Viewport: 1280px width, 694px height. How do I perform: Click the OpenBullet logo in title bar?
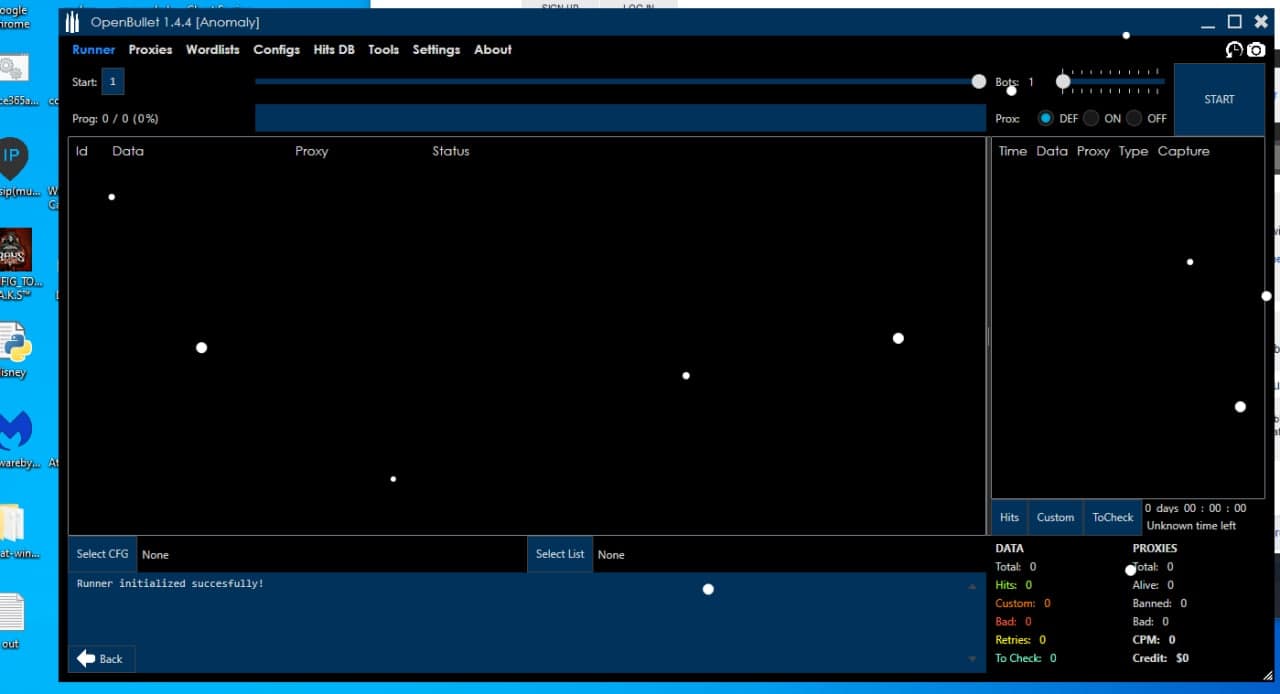(72, 22)
